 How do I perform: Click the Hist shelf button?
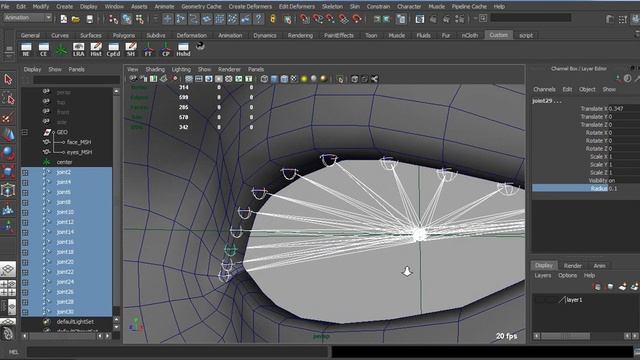[96, 49]
